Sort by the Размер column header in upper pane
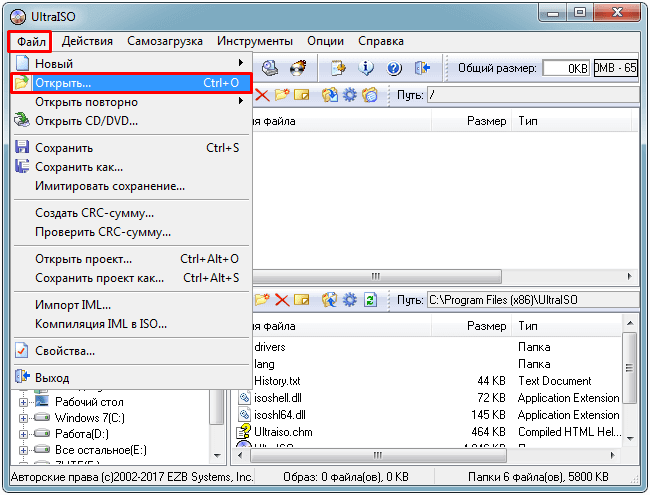 tap(486, 121)
